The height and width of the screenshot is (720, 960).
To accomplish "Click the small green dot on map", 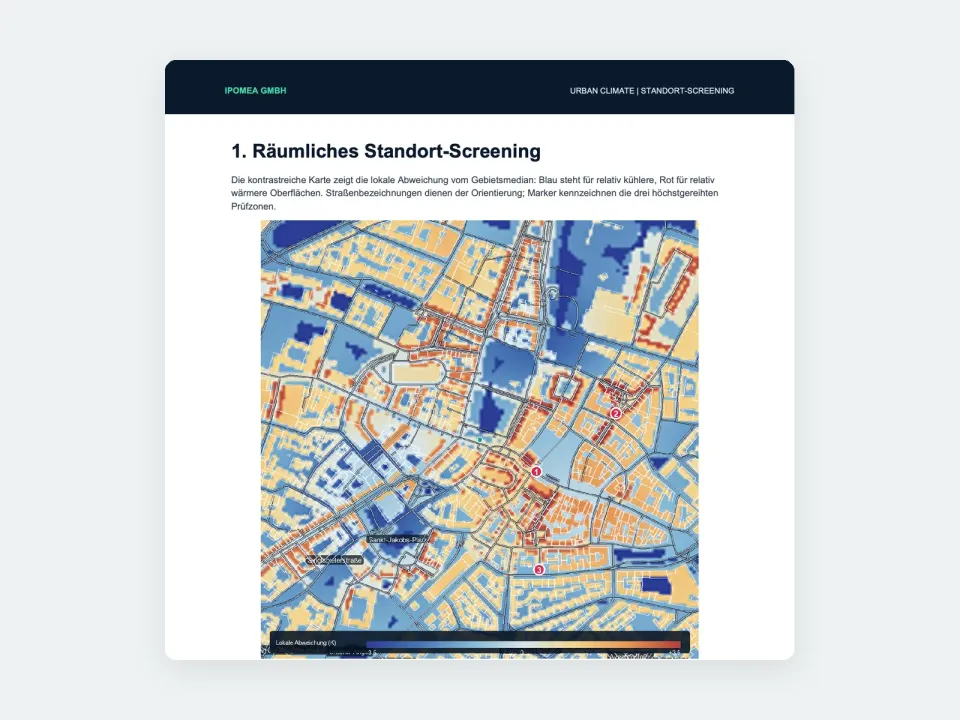I will pyautogui.click(x=480, y=440).
